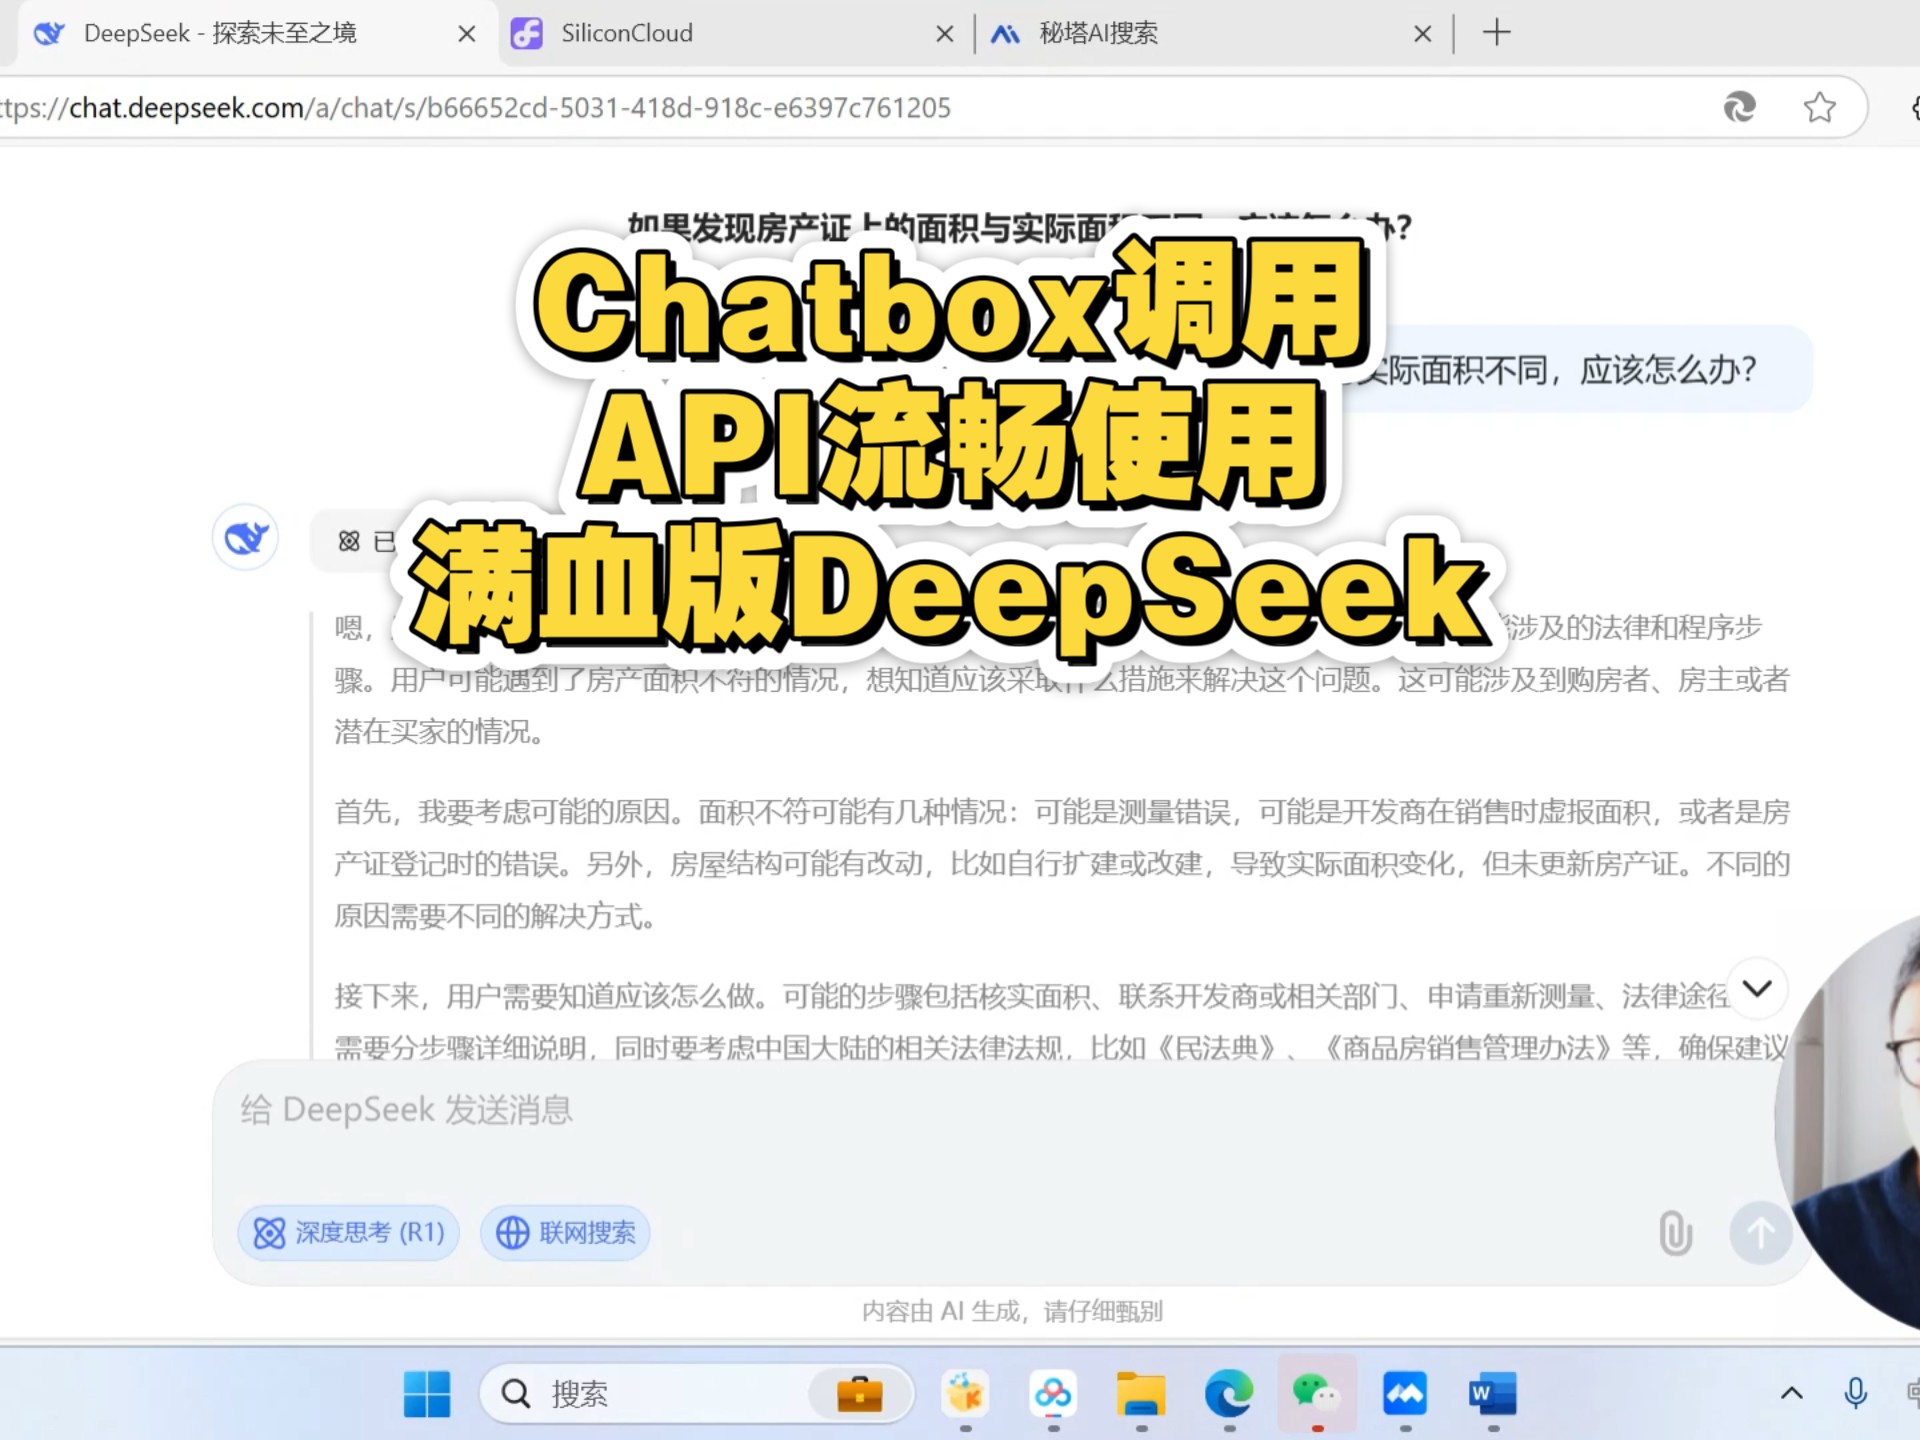Click the browser refresh-style icon in the address bar
The height and width of the screenshot is (1440, 1920).
[x=1740, y=107]
